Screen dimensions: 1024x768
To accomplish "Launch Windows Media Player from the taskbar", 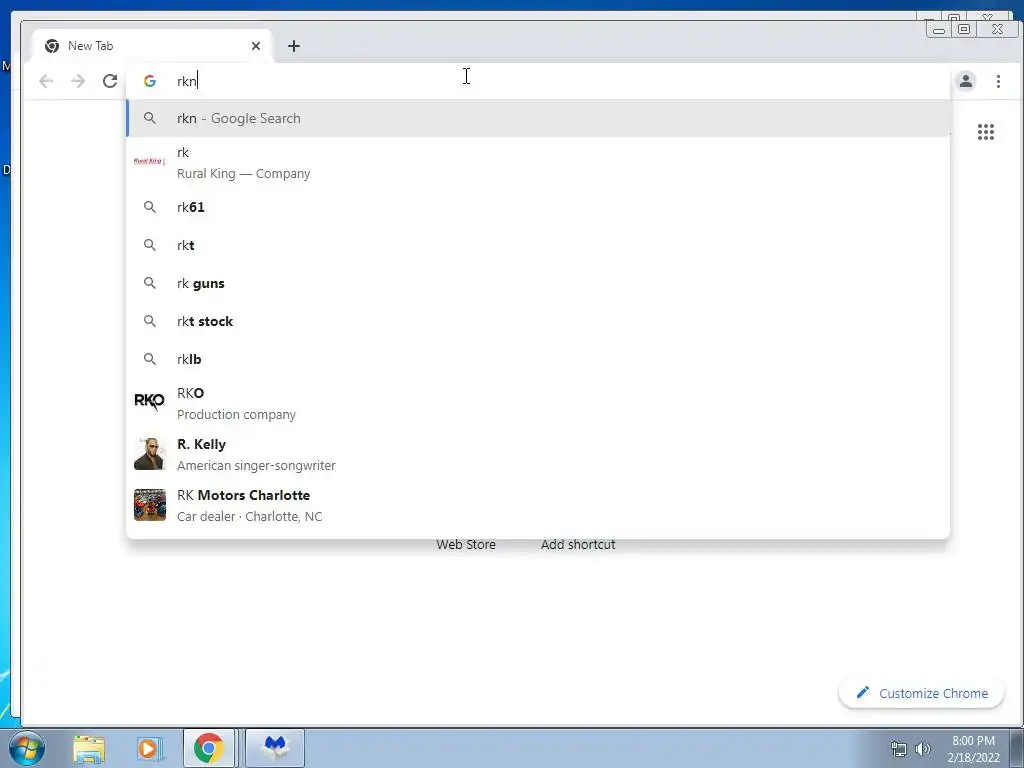I will (149, 748).
